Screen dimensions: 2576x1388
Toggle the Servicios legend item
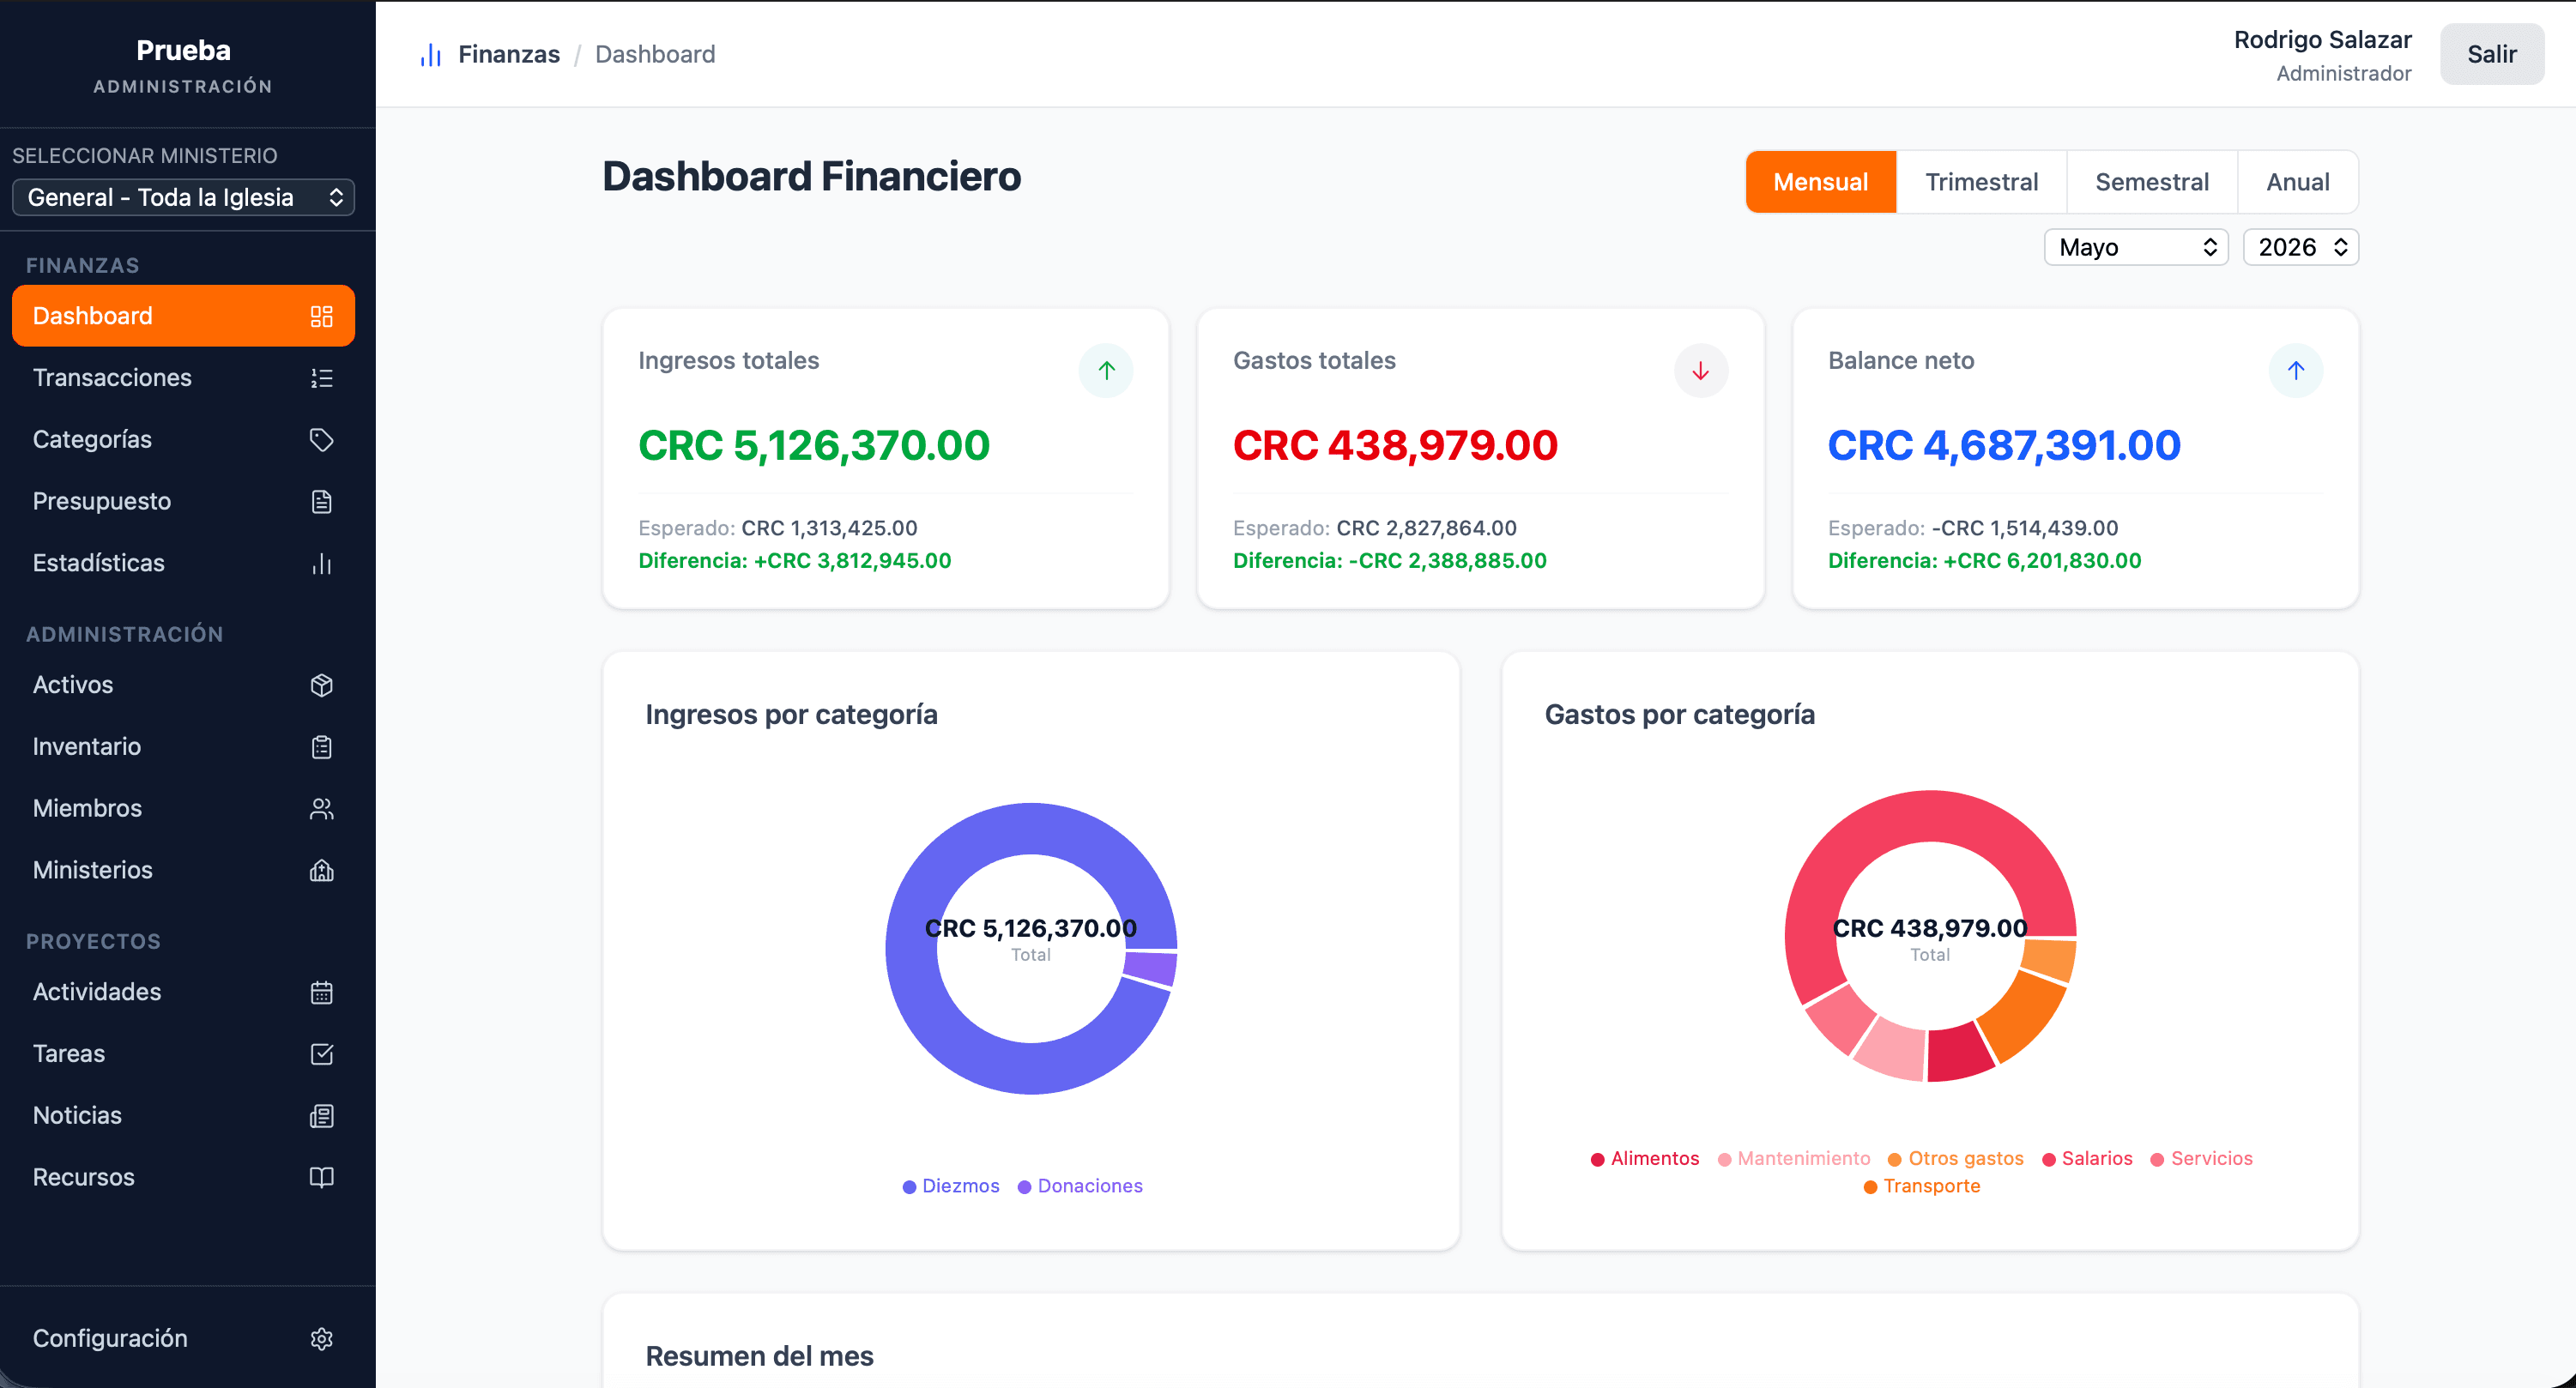point(2201,1159)
